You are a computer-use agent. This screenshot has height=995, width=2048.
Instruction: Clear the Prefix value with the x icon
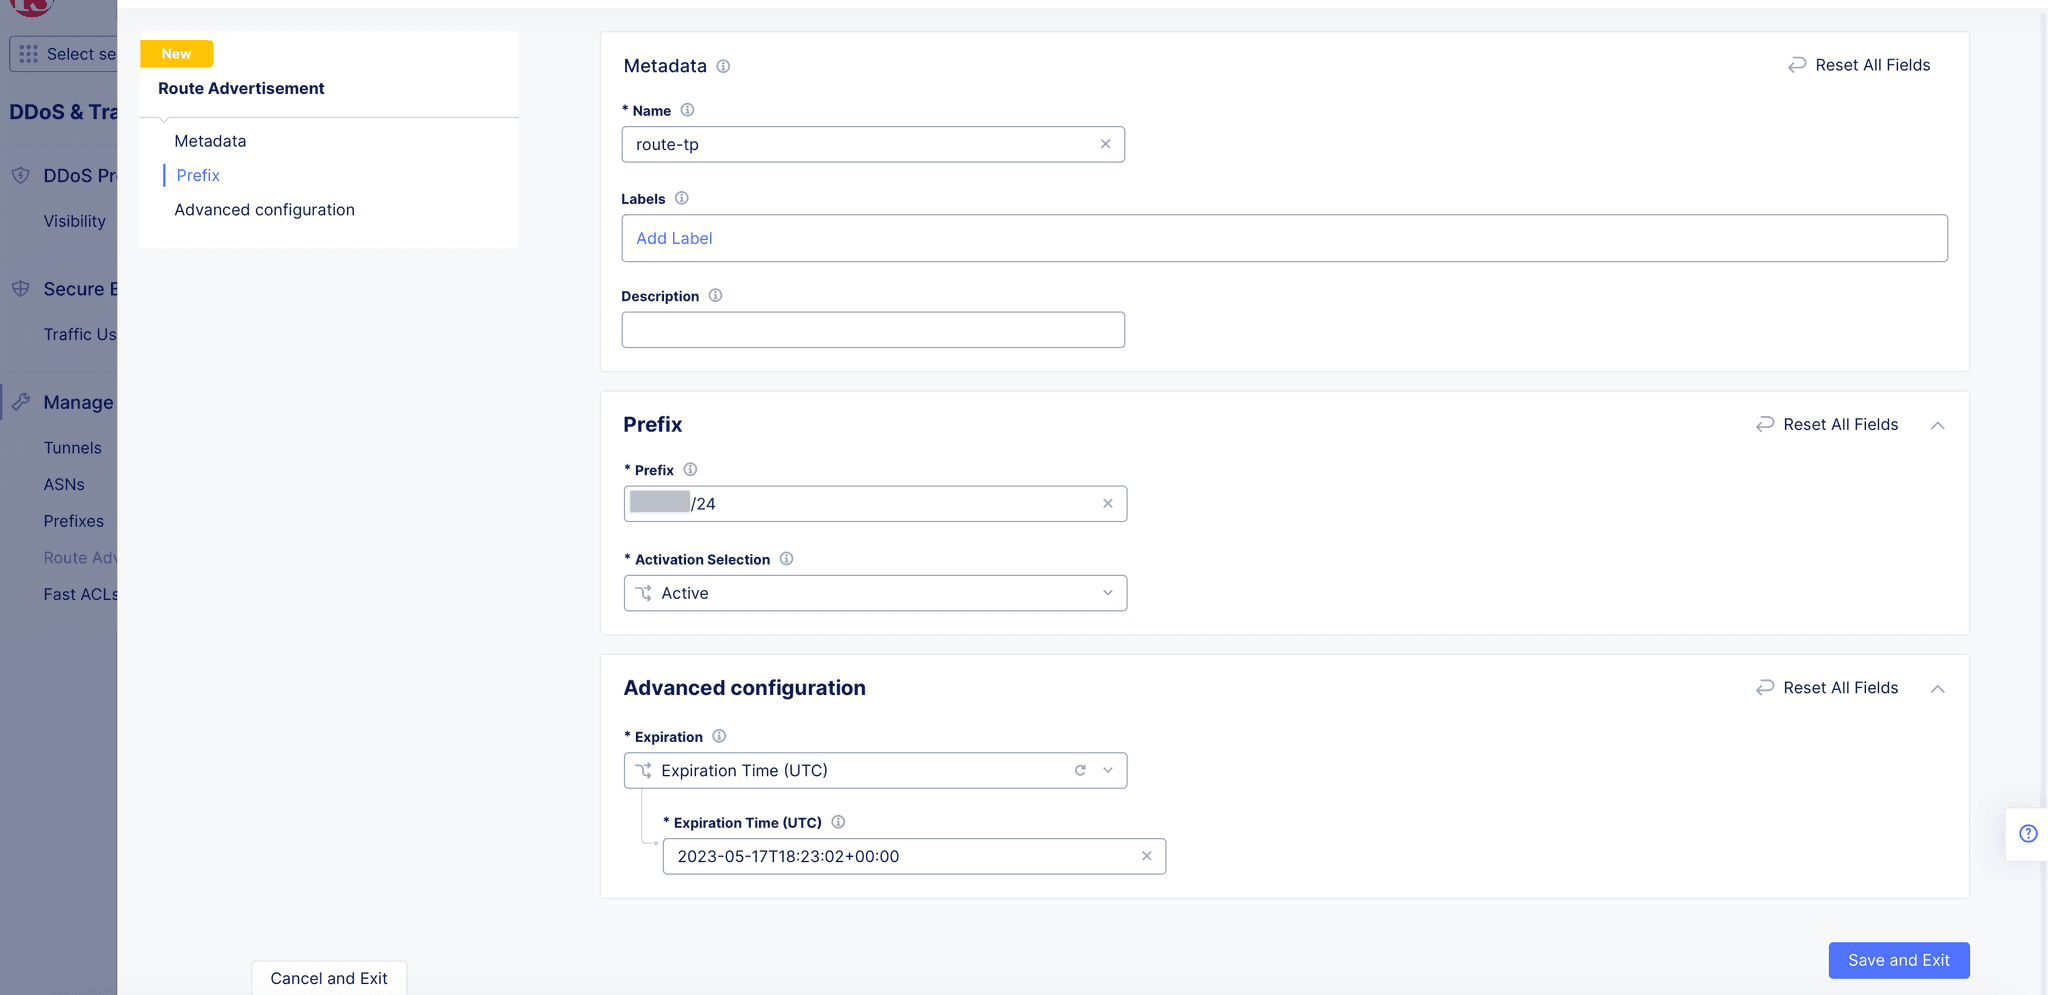point(1107,503)
